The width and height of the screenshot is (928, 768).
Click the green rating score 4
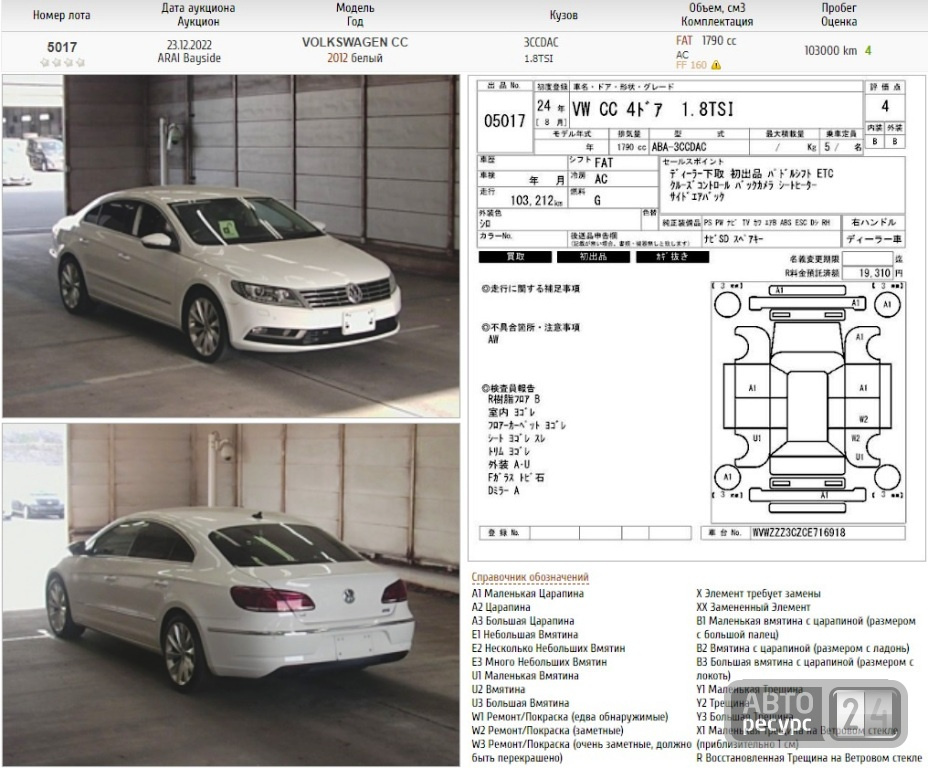[868, 50]
